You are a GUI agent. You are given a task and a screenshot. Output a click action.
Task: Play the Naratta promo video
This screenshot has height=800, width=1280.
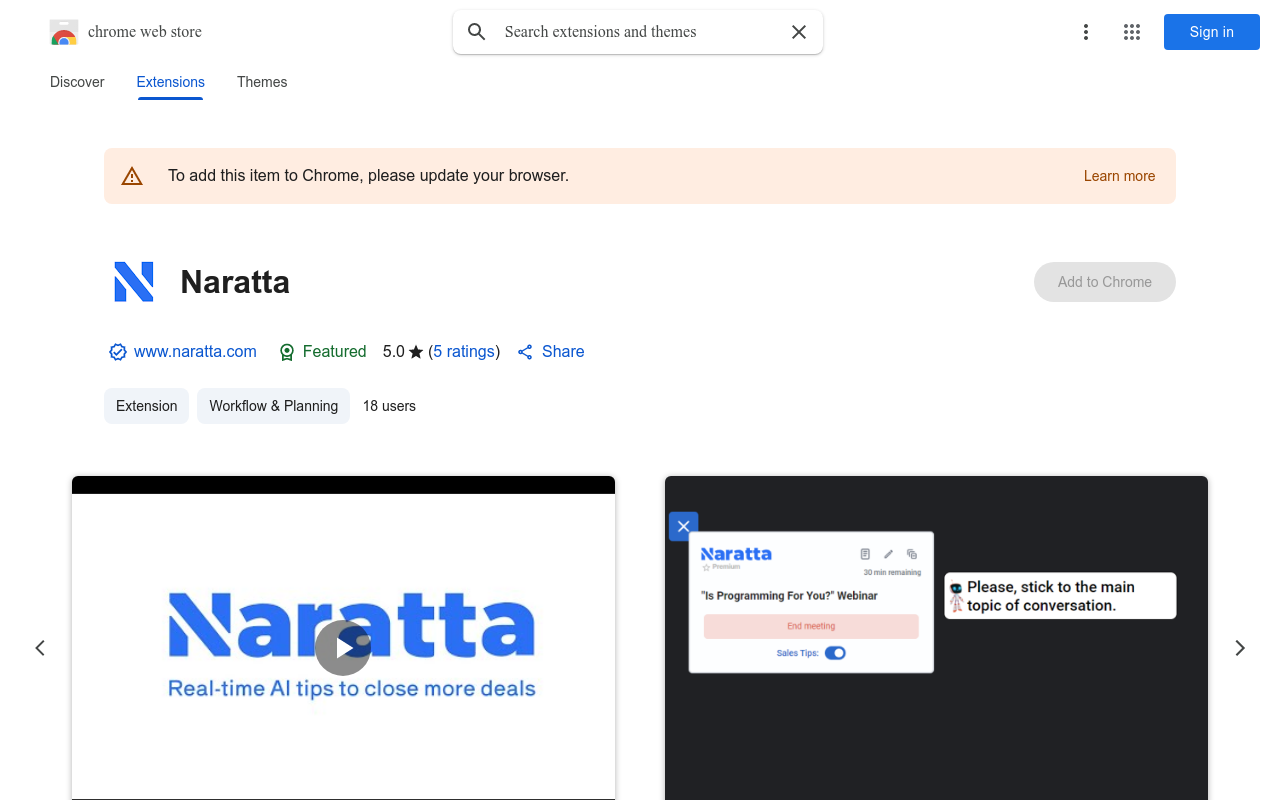click(343, 648)
